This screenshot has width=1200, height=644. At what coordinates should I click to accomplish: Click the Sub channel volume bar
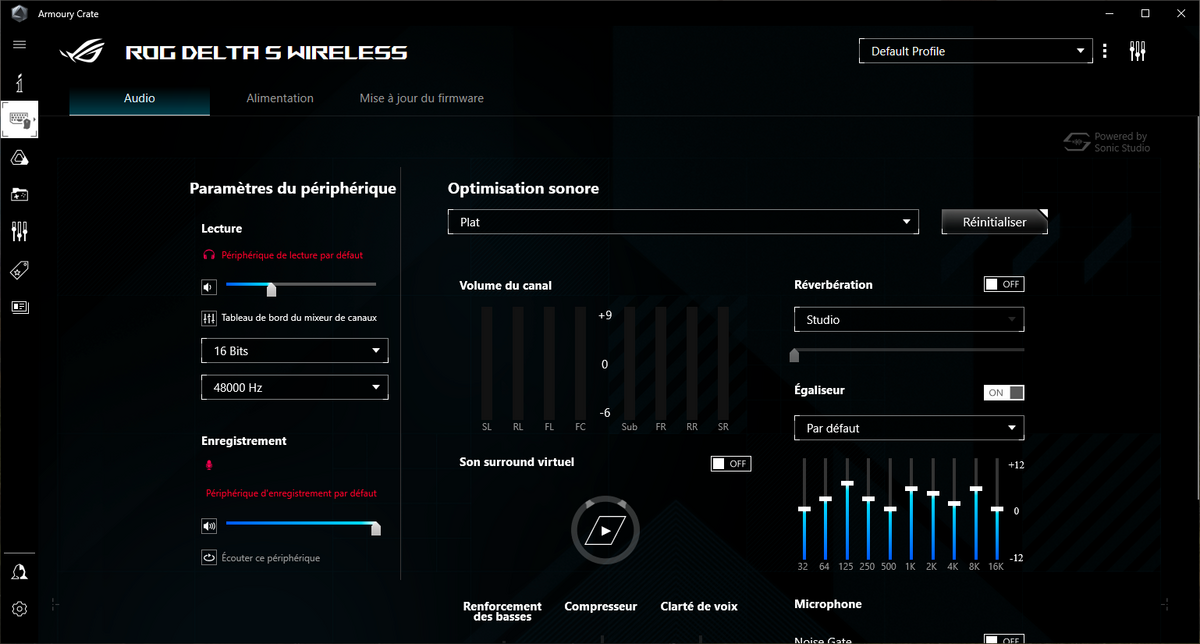click(629, 362)
